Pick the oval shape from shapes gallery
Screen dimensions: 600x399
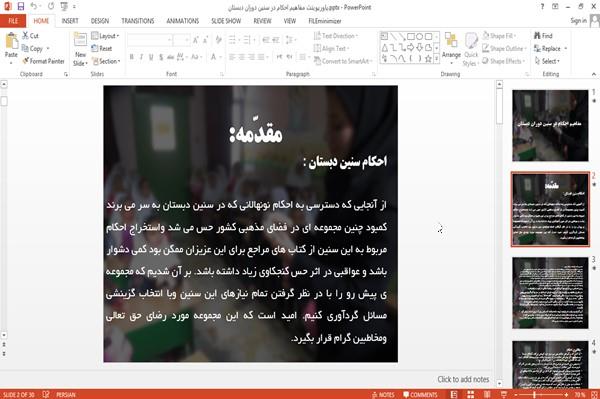tap(420, 37)
